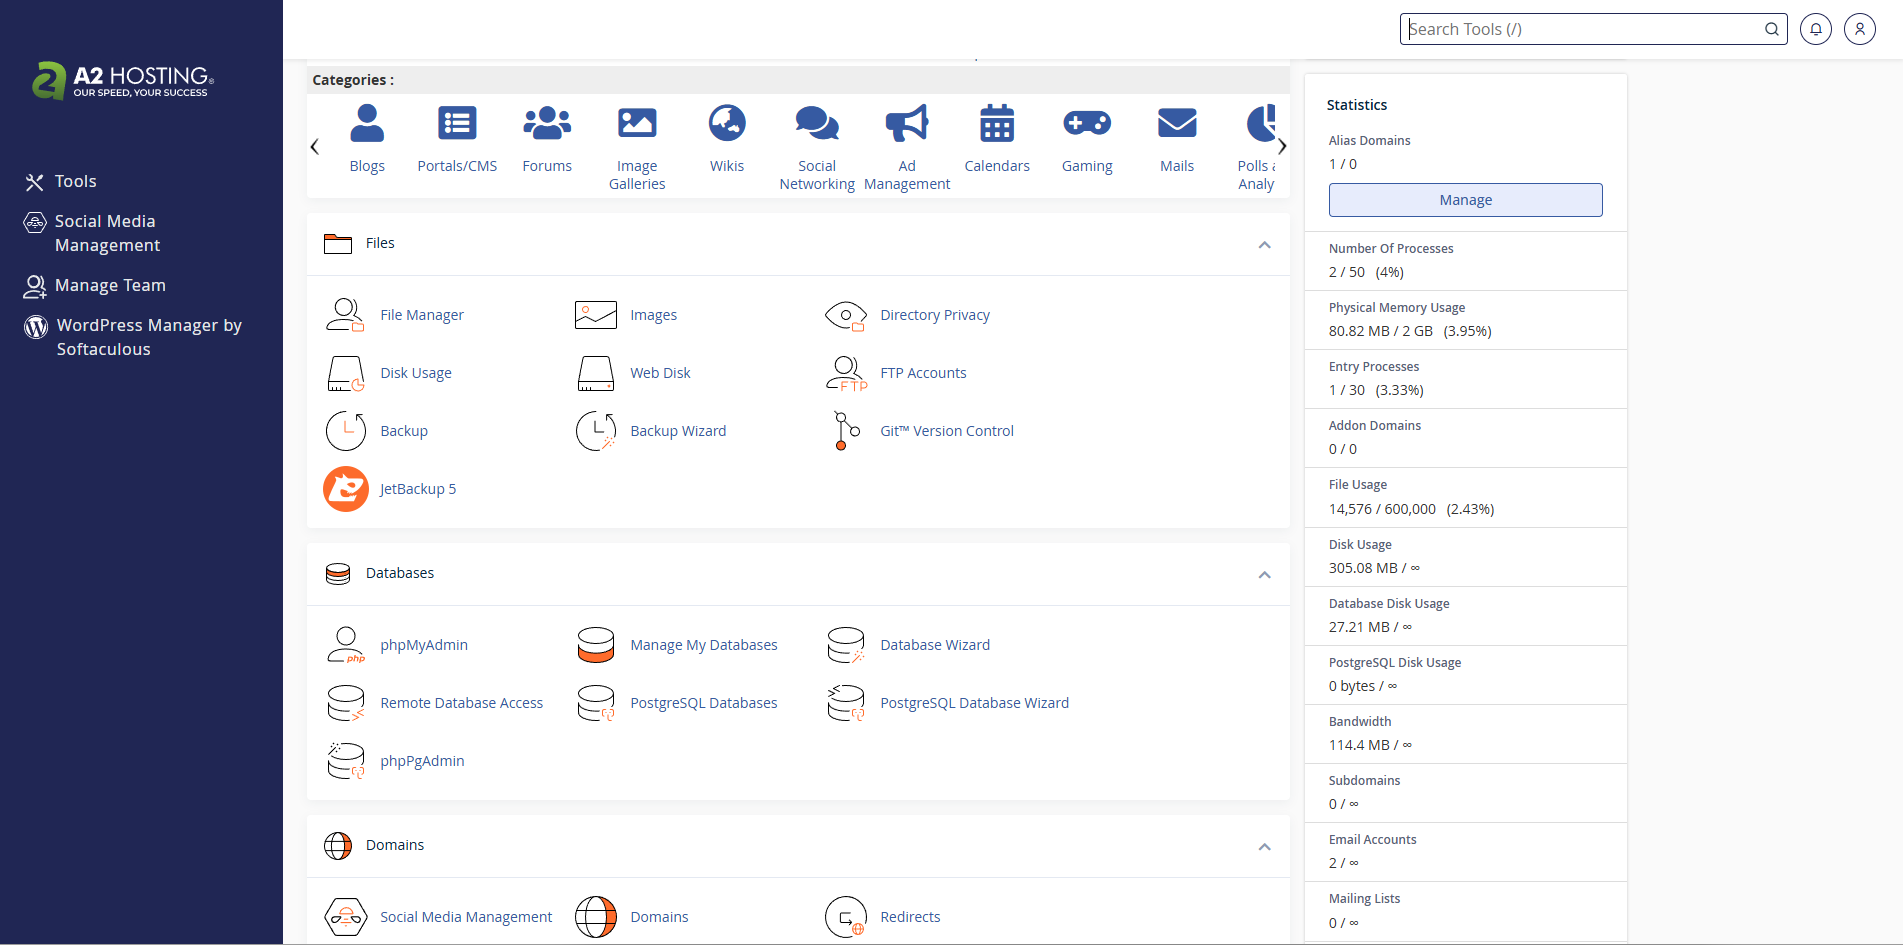Collapse the Domains section
Viewport: 1903px width, 945px height.
coord(1265,847)
